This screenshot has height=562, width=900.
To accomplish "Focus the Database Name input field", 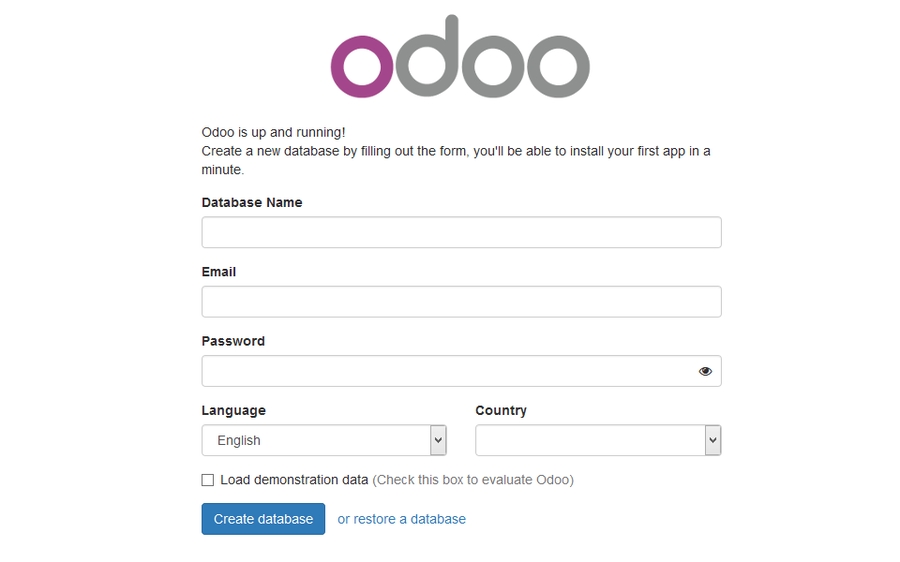I will [461, 232].
